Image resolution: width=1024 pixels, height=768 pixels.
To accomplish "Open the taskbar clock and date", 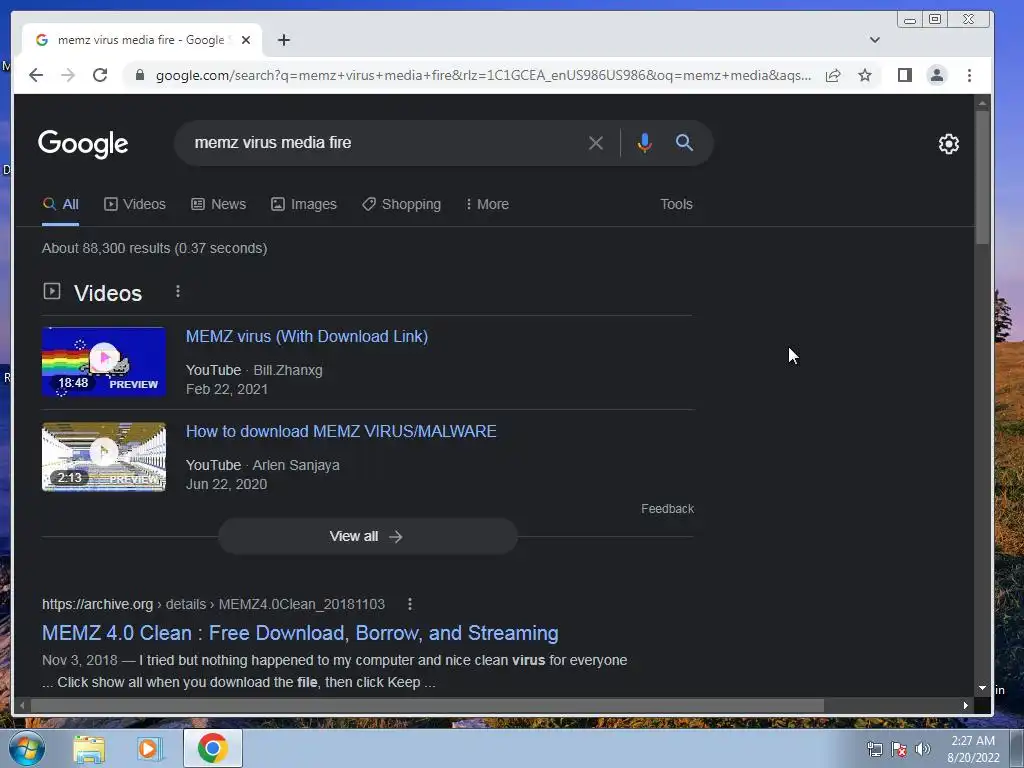I will (x=973, y=749).
